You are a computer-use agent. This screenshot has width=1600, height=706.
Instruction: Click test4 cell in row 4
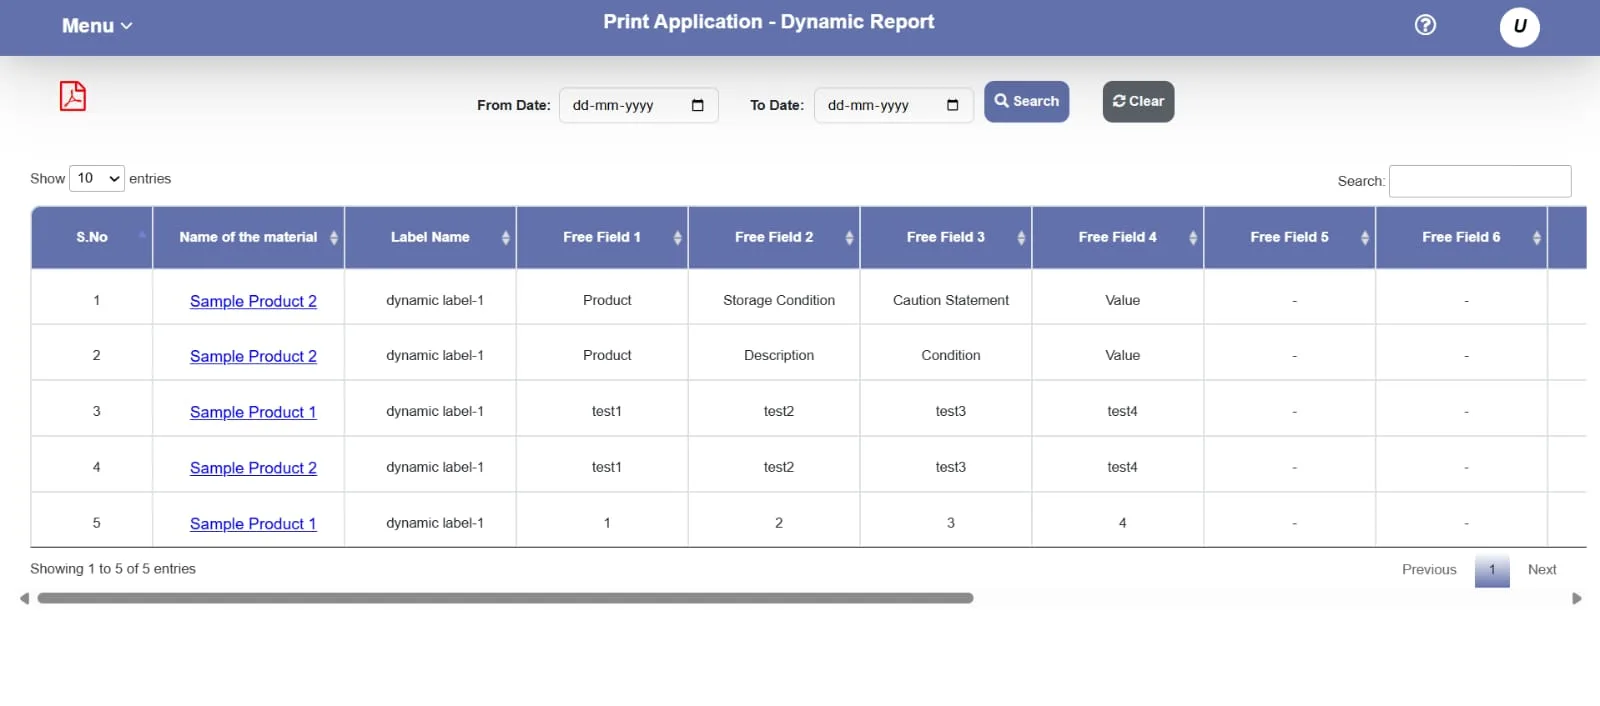(x=1118, y=464)
